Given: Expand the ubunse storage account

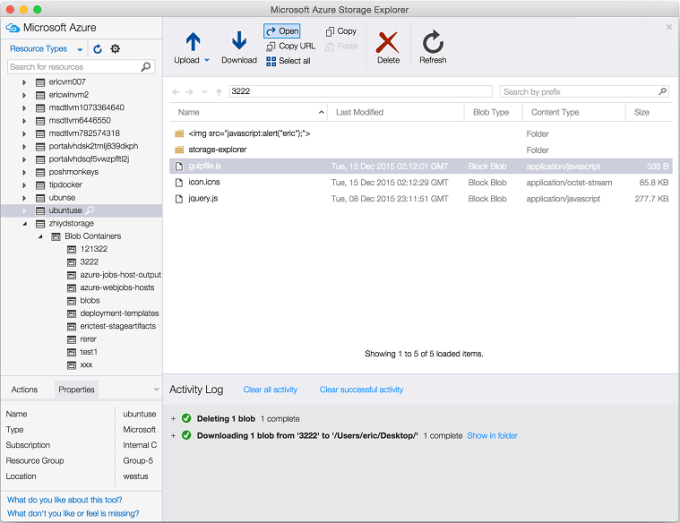Looking at the screenshot, I should pos(24,198).
